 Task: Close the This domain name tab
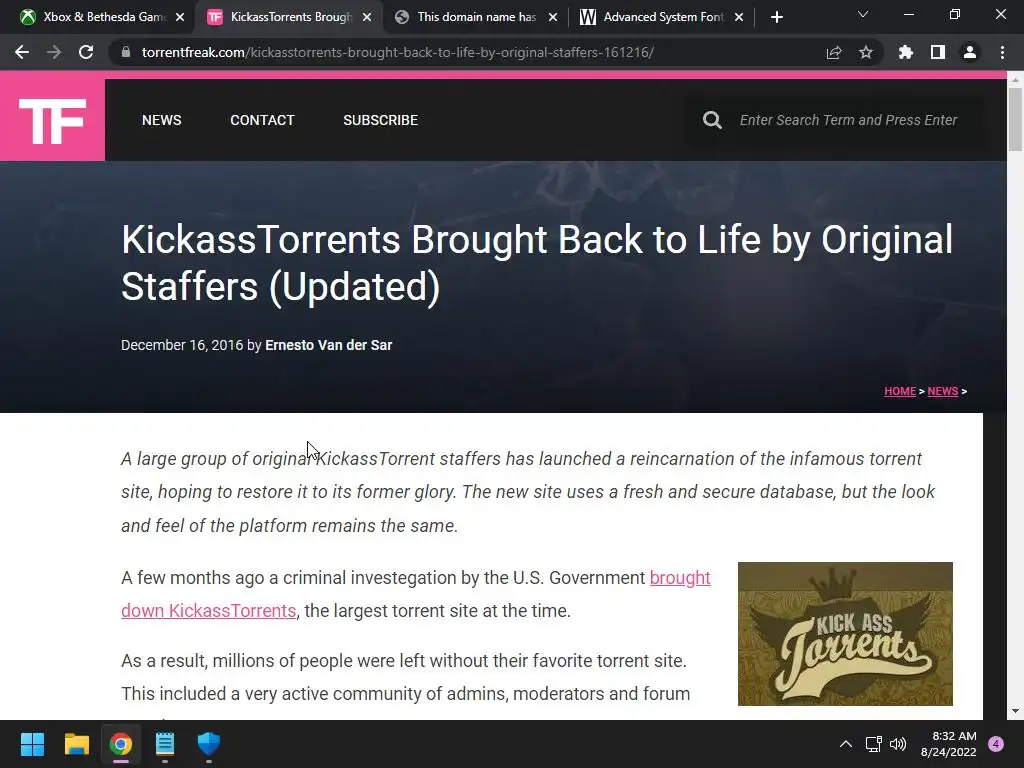[553, 17]
